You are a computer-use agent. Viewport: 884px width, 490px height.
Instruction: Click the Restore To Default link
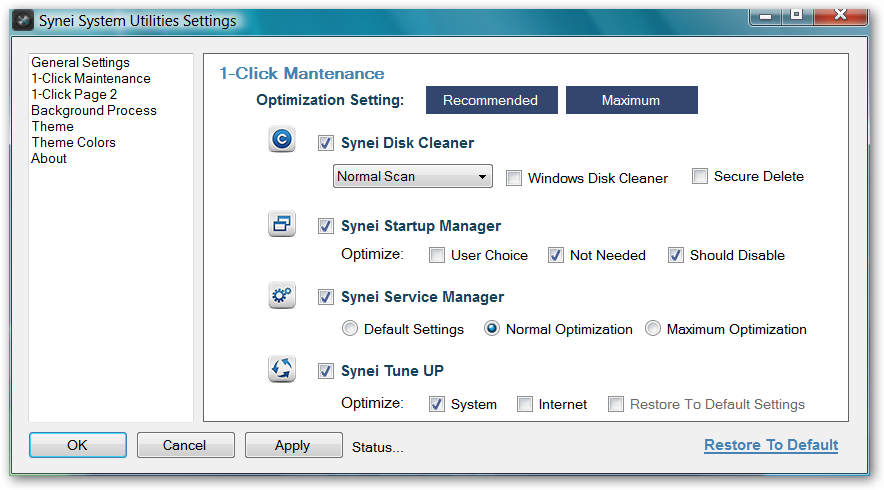coord(771,445)
